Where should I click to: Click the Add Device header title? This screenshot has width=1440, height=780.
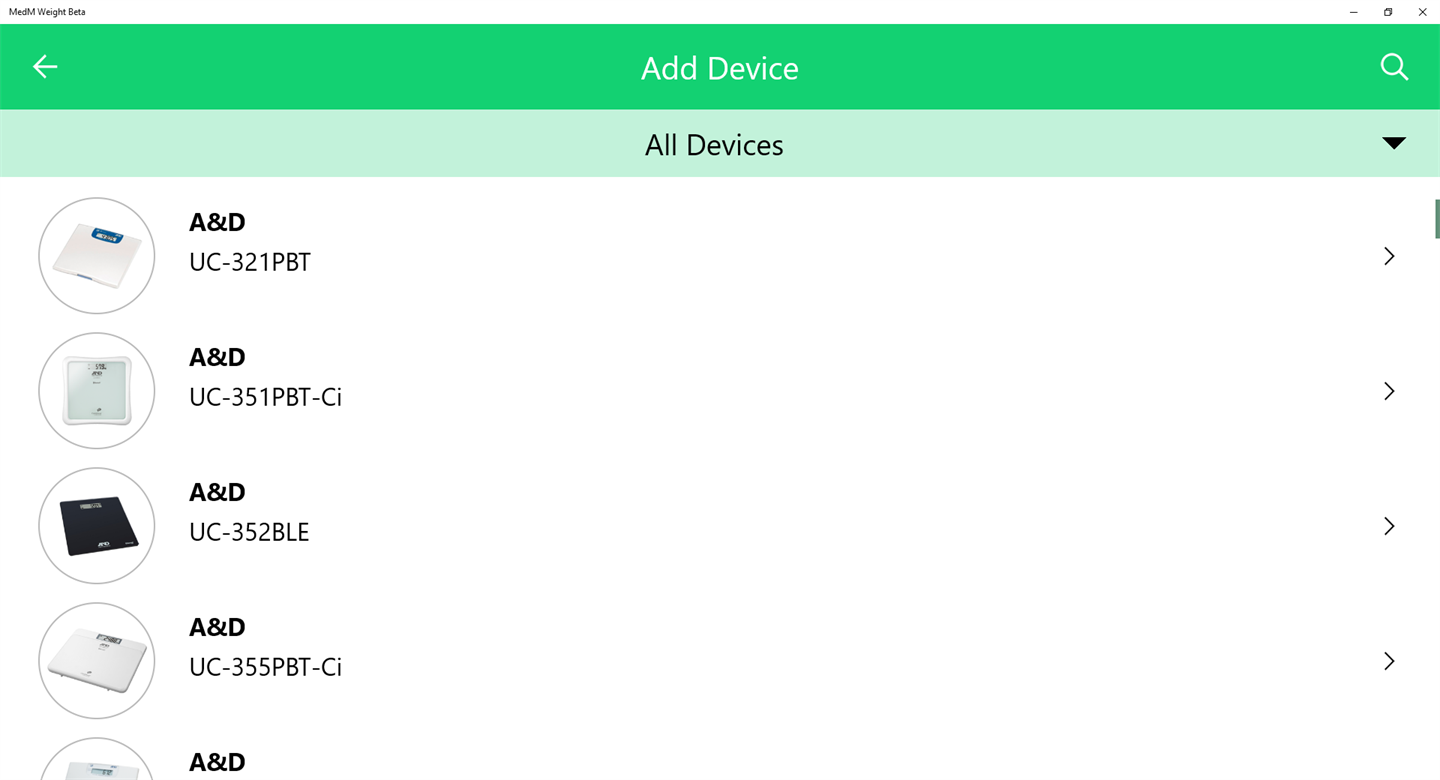[x=719, y=68]
